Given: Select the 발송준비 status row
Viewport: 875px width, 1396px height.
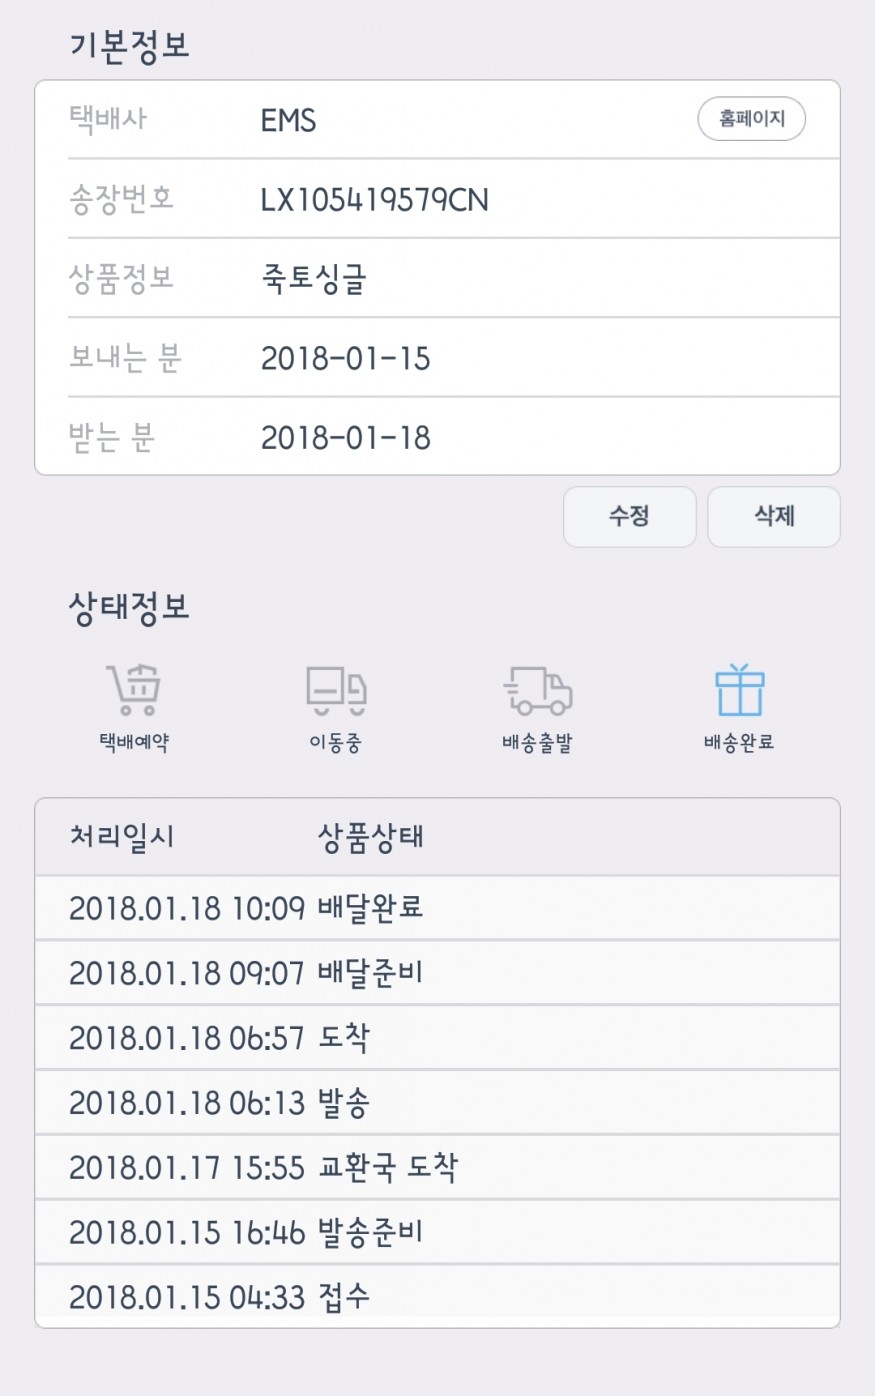Looking at the screenshot, I should point(437,1232).
